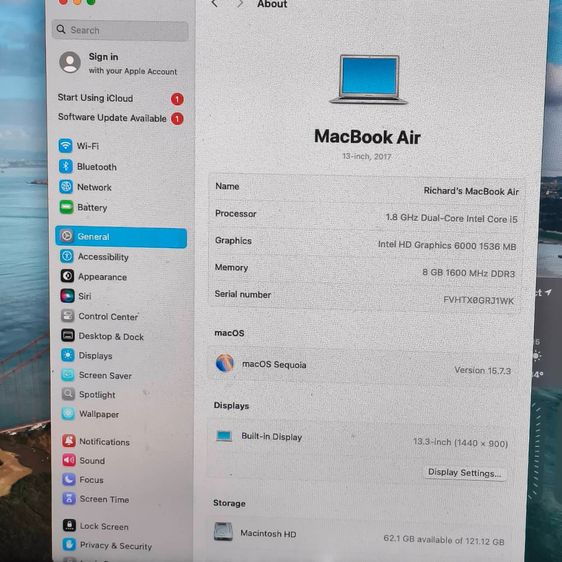This screenshot has height=562, width=562.
Task: Click the 1.8 GHz Dual-Core Intel Core i5 value
Action: (x=452, y=218)
